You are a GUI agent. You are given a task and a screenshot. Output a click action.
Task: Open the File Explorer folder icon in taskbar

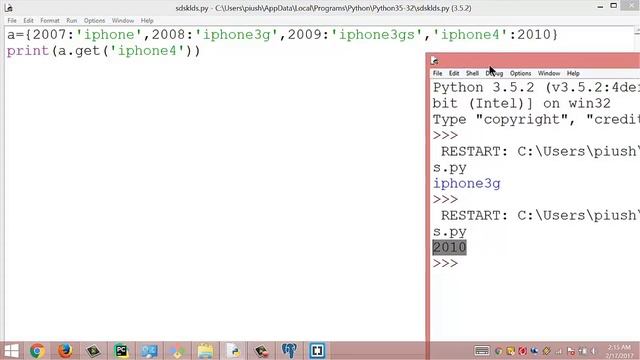205,351
